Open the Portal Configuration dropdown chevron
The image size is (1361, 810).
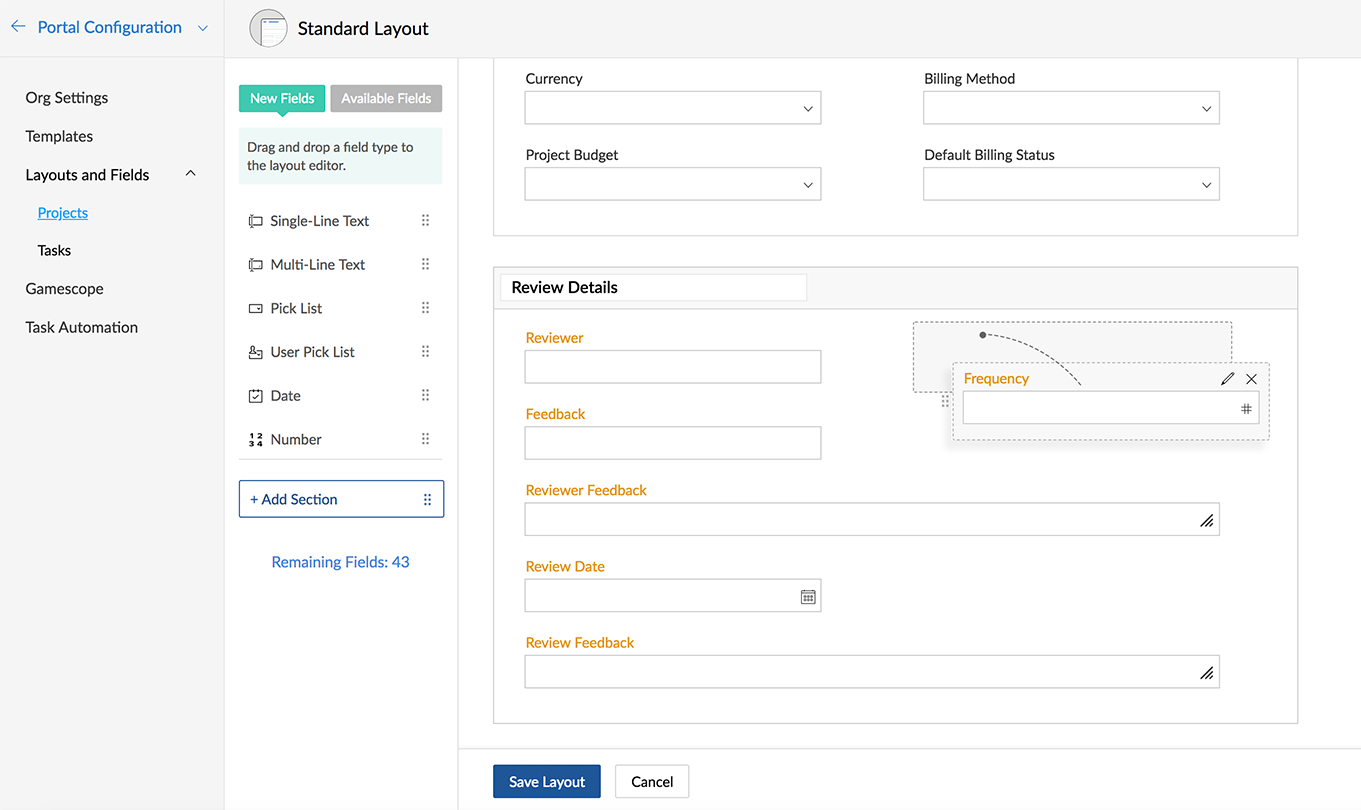[203, 28]
